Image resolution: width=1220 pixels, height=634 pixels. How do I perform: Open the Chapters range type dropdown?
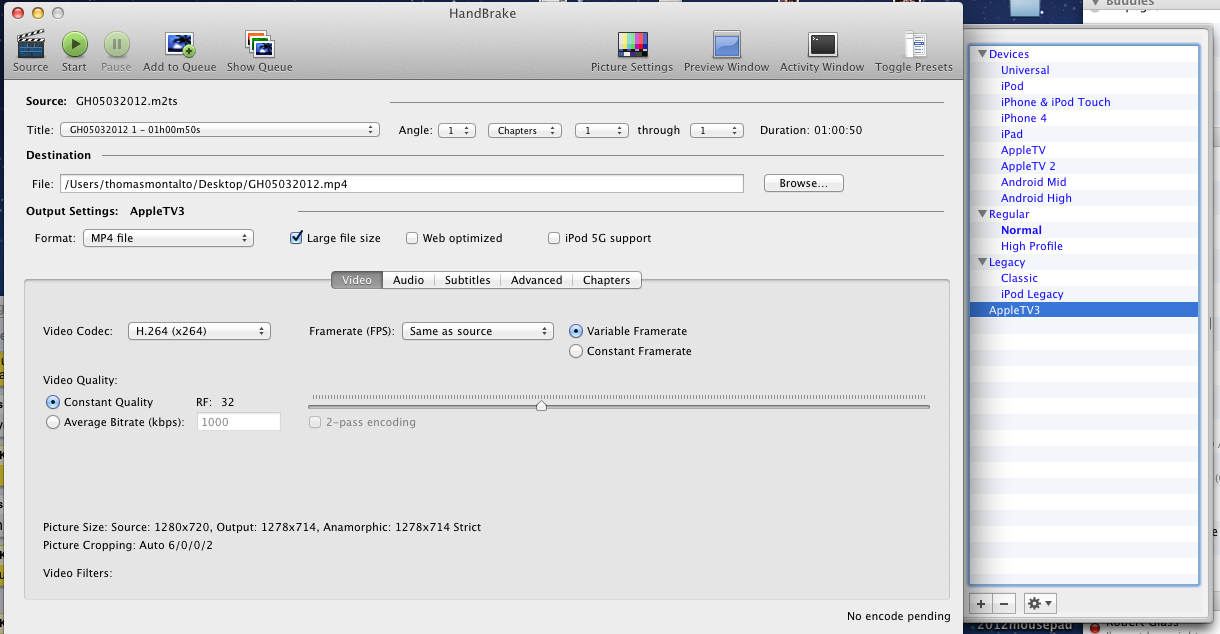click(x=525, y=130)
